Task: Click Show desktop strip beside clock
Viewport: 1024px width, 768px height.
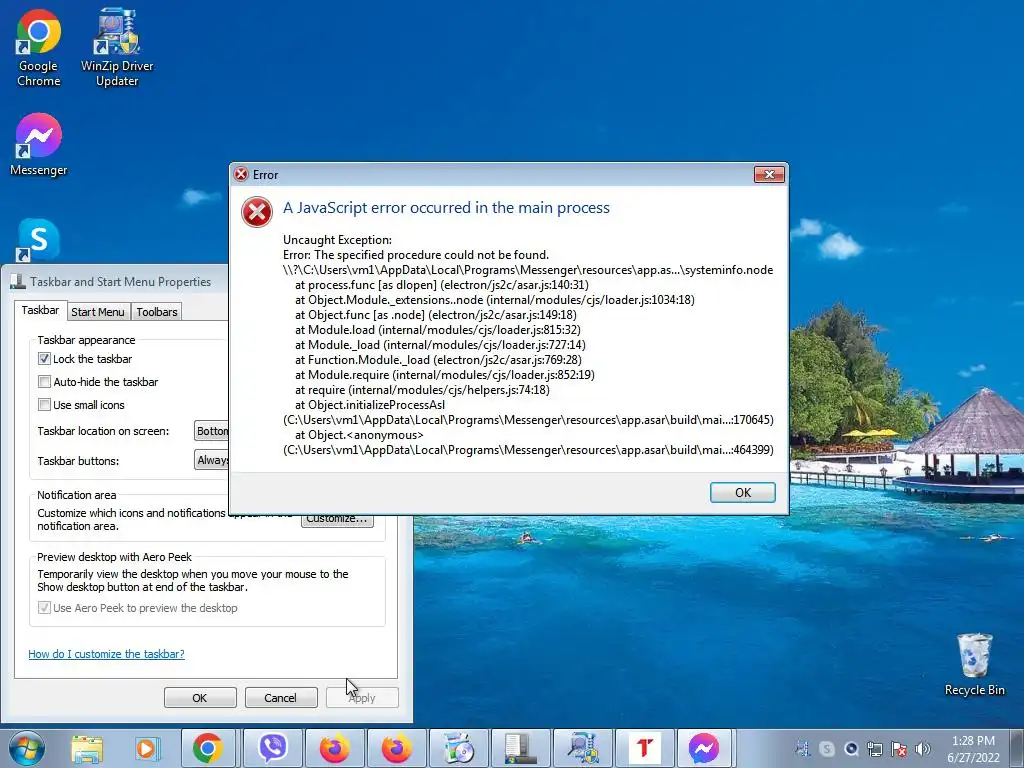Action: 1016,748
